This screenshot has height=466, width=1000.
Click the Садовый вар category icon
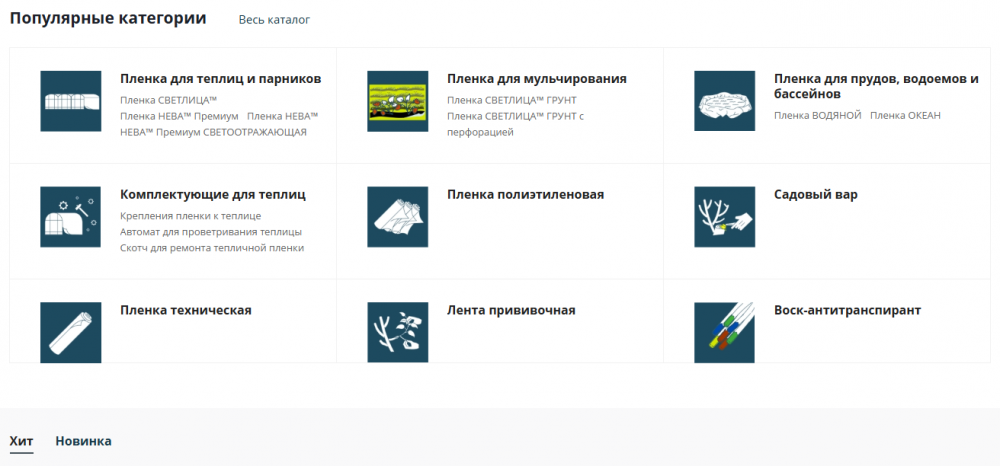coord(724,217)
